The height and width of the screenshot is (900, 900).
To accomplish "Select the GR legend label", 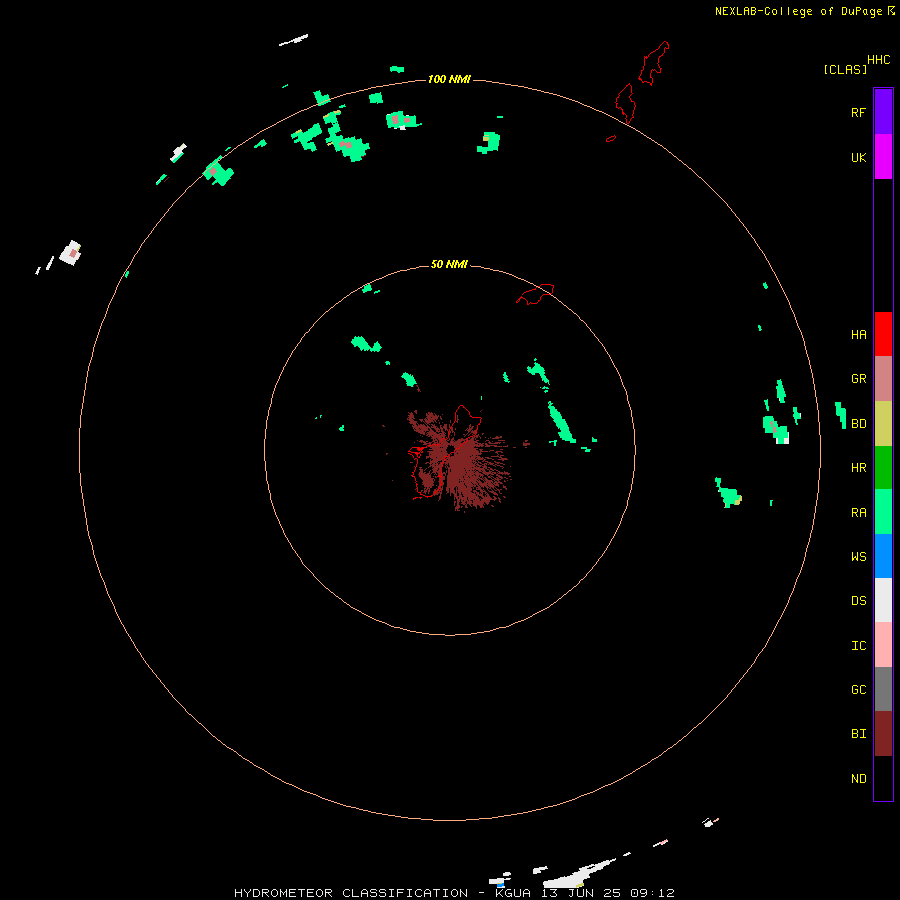I will (858, 379).
